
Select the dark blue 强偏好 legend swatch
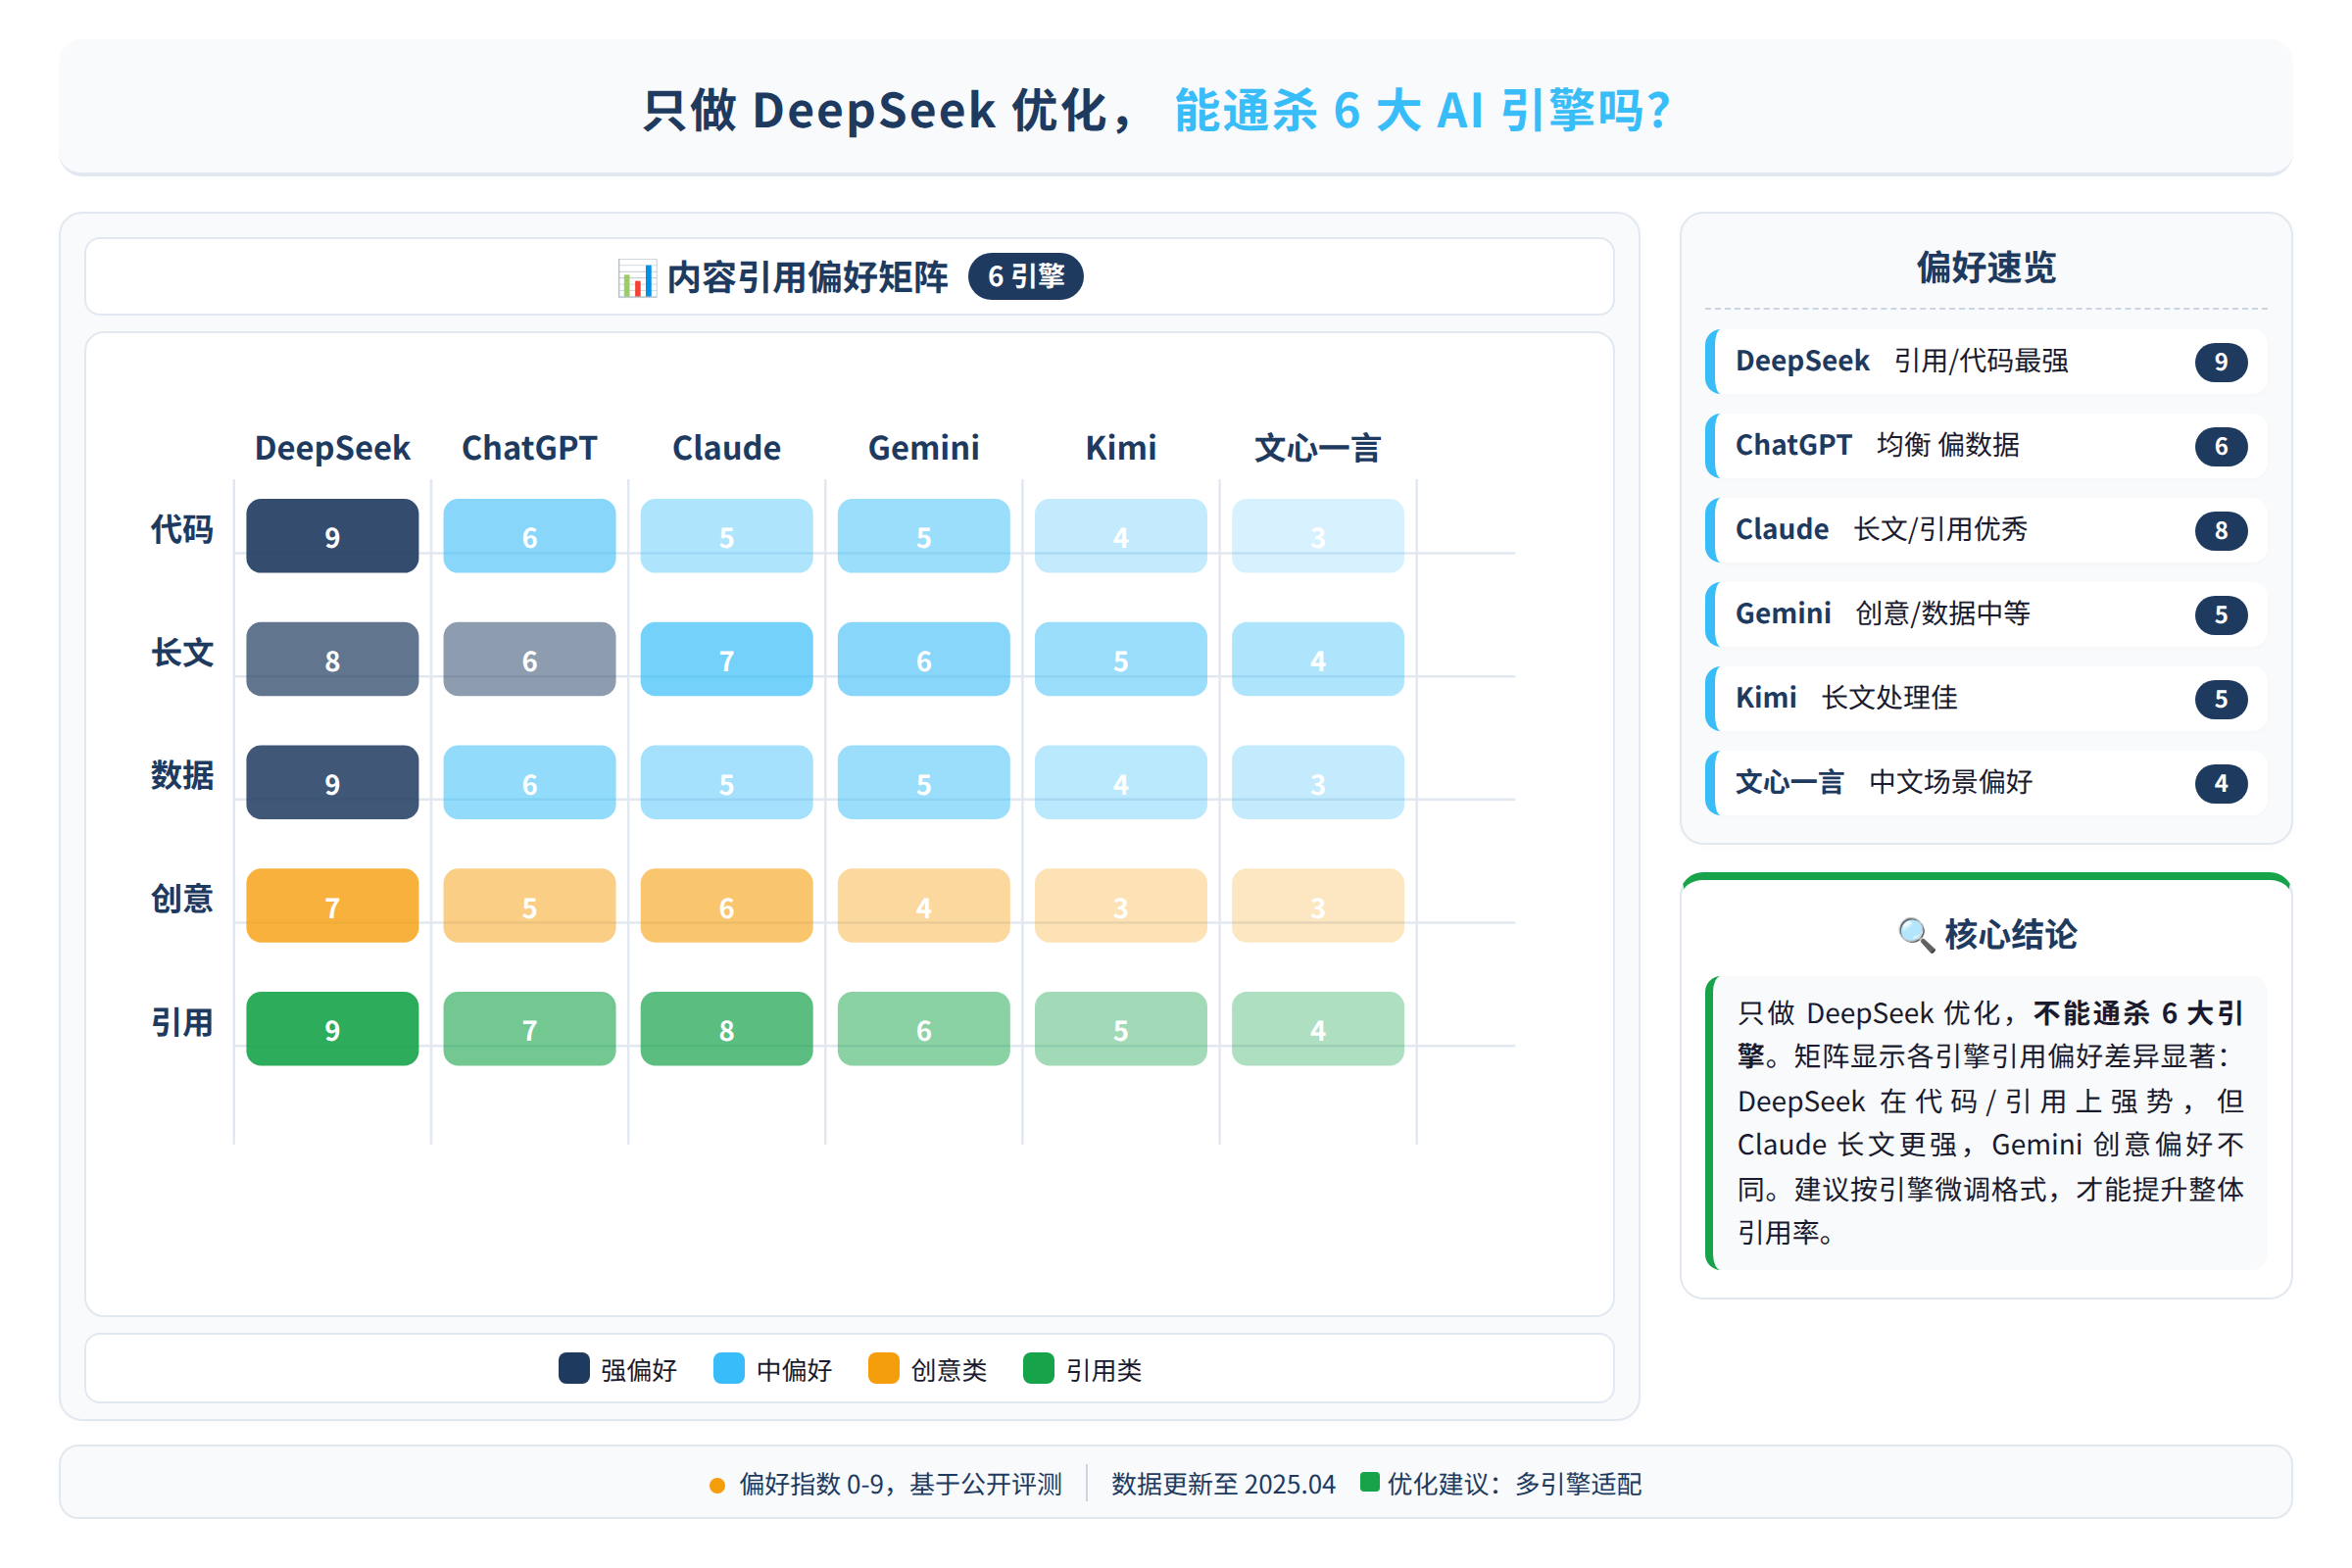pyautogui.click(x=573, y=1368)
